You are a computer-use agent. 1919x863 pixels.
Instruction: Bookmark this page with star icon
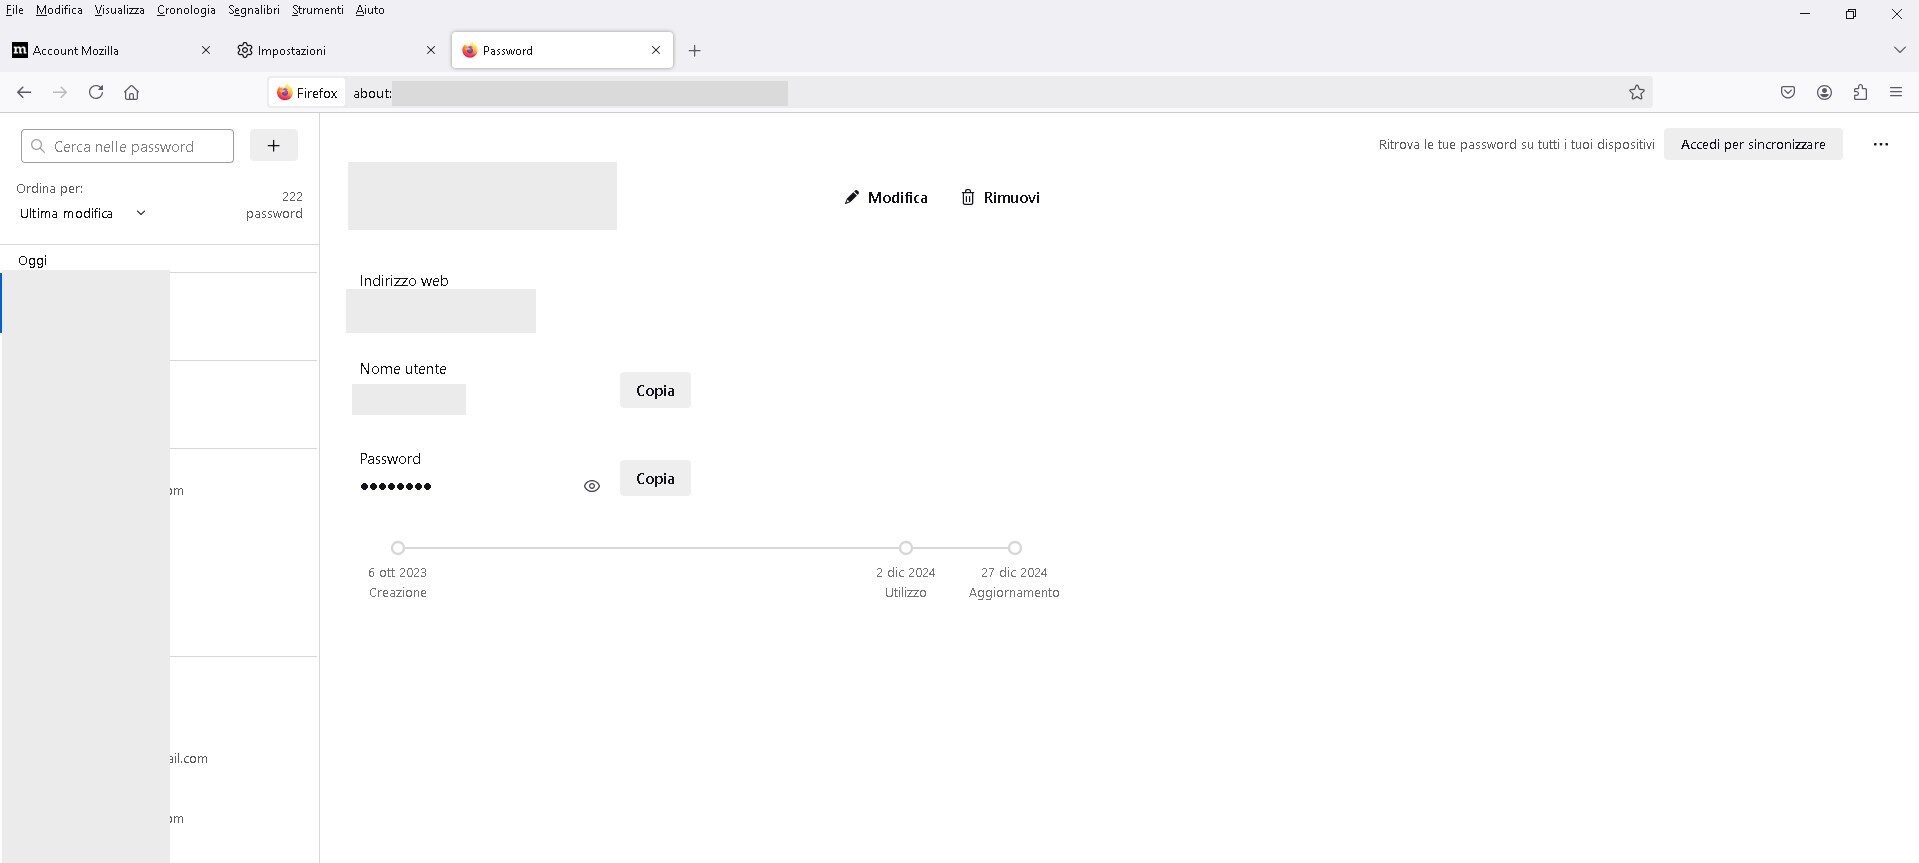(1636, 92)
